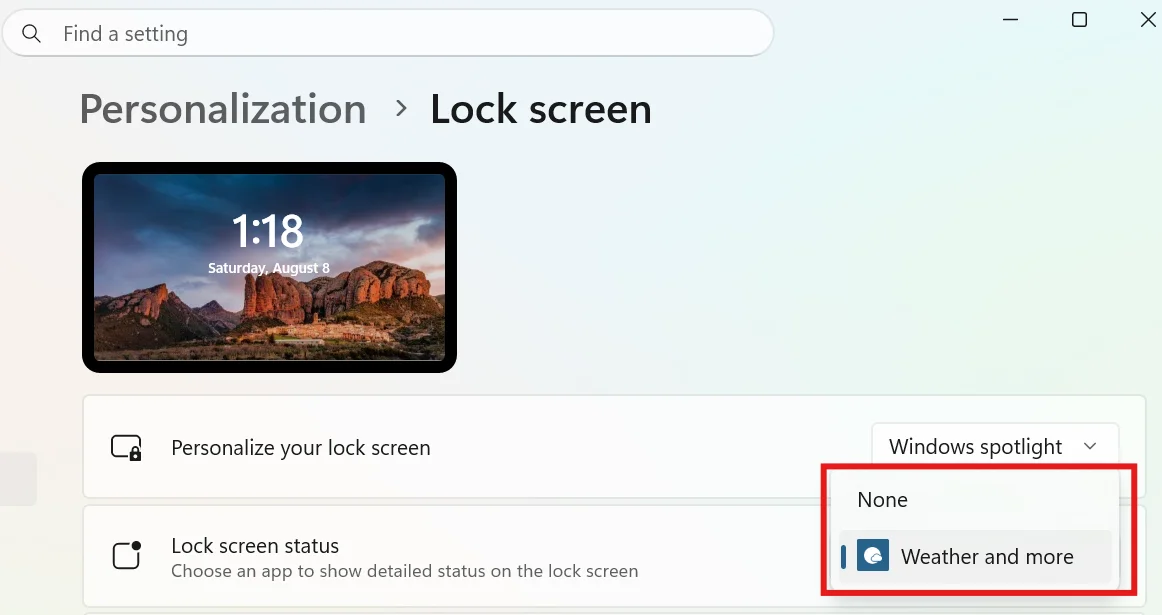Click the Personalize your lock screen row
1162x615 pixels.
click(614, 447)
